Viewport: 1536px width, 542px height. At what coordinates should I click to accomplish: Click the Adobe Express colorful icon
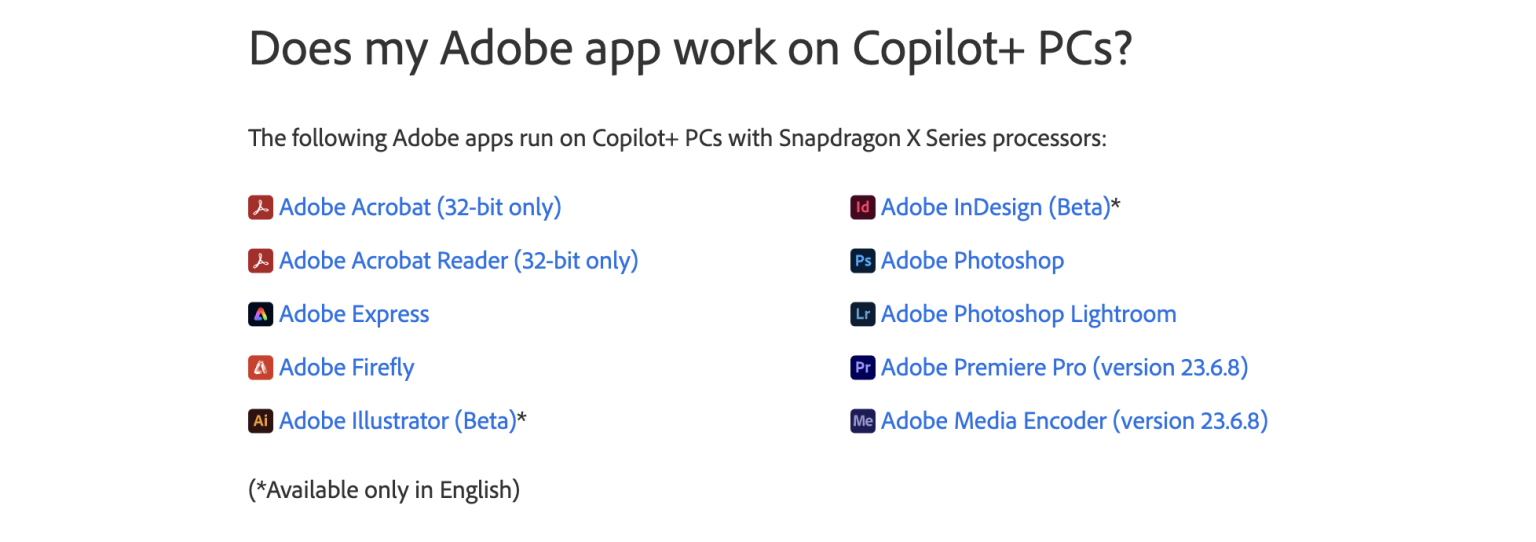261,314
